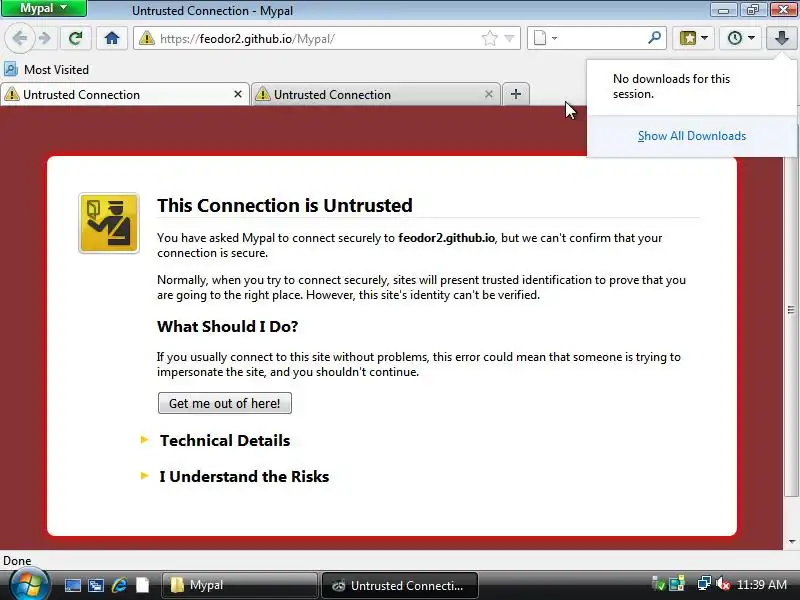The width and height of the screenshot is (800, 600).
Task: Click the Downloads arrow toolbar button
Action: click(x=782, y=38)
